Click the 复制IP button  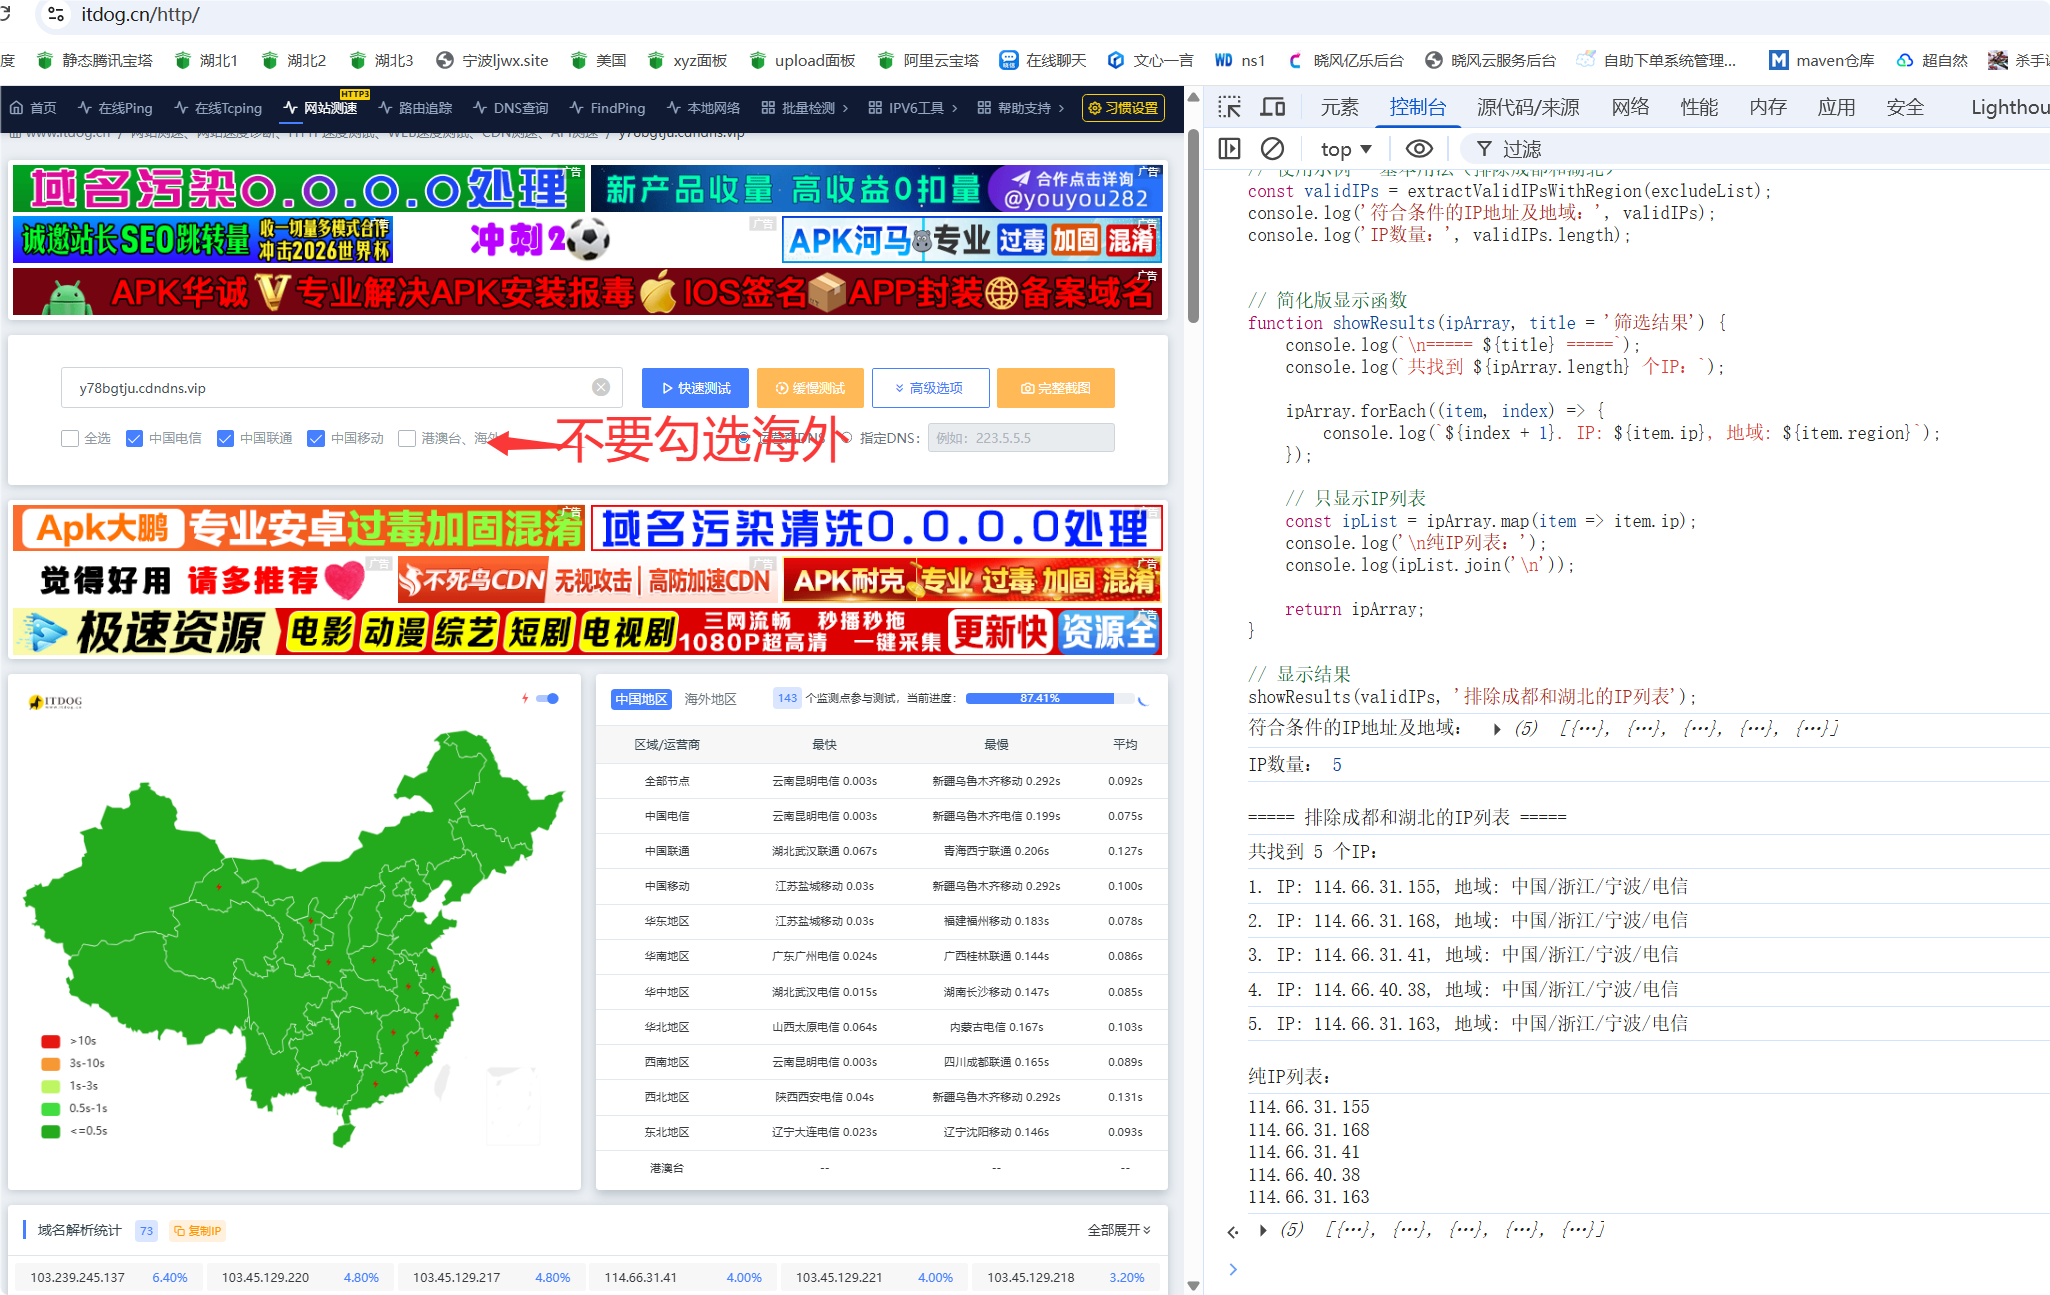pyautogui.click(x=197, y=1231)
